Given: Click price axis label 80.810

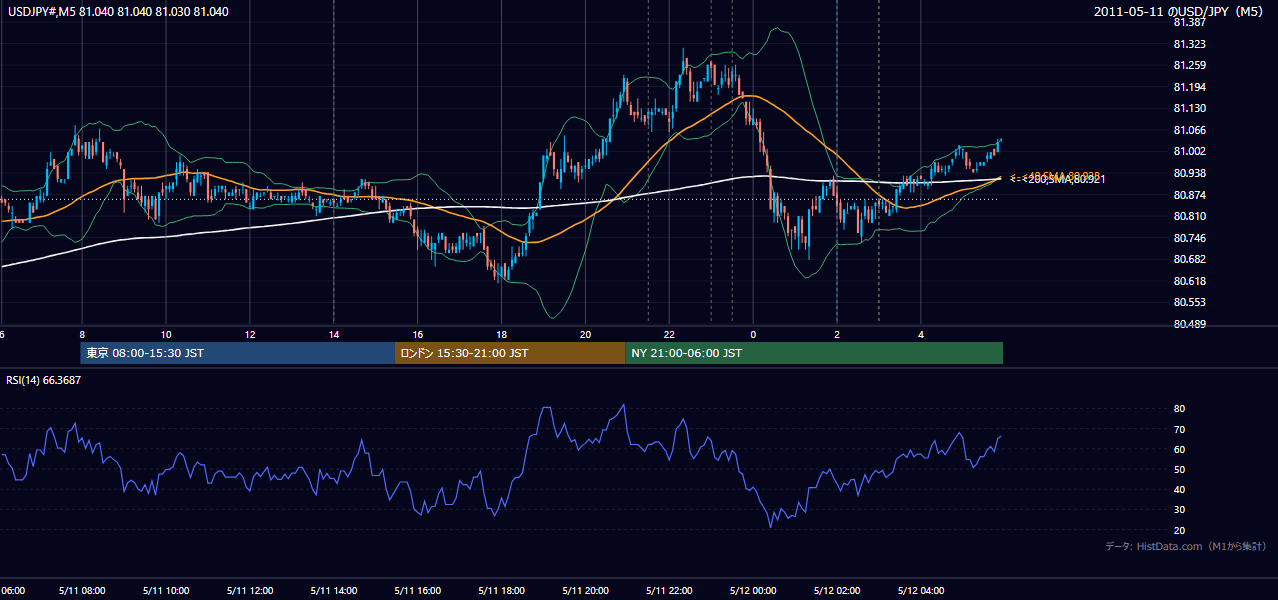Looking at the screenshot, I should tap(1188, 216).
